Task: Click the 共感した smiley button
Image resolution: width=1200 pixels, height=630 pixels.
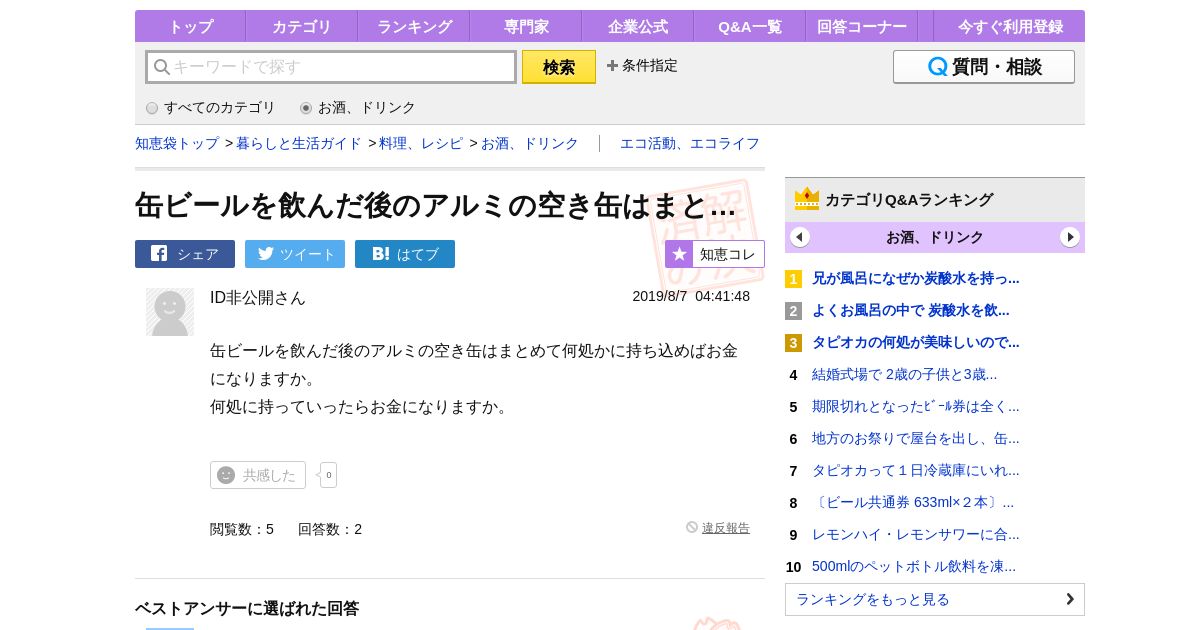Action: coord(258,475)
